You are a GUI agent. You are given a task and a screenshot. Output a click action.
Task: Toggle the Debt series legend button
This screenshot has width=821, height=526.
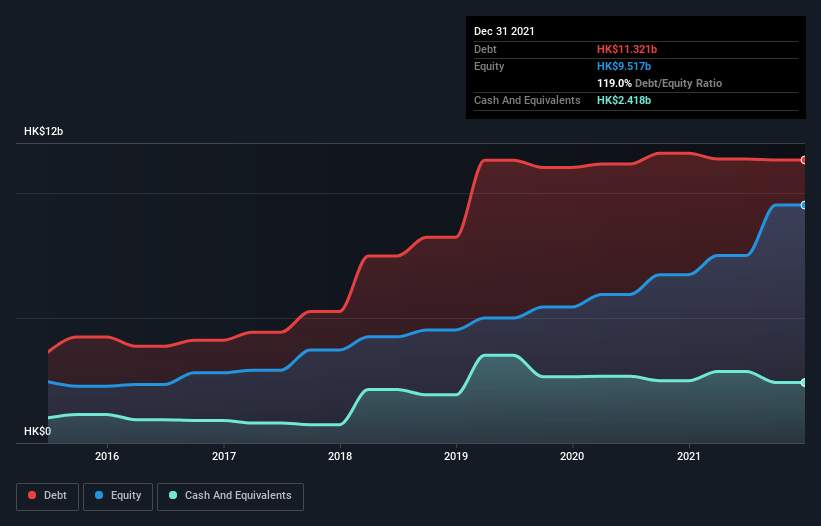click(x=48, y=497)
